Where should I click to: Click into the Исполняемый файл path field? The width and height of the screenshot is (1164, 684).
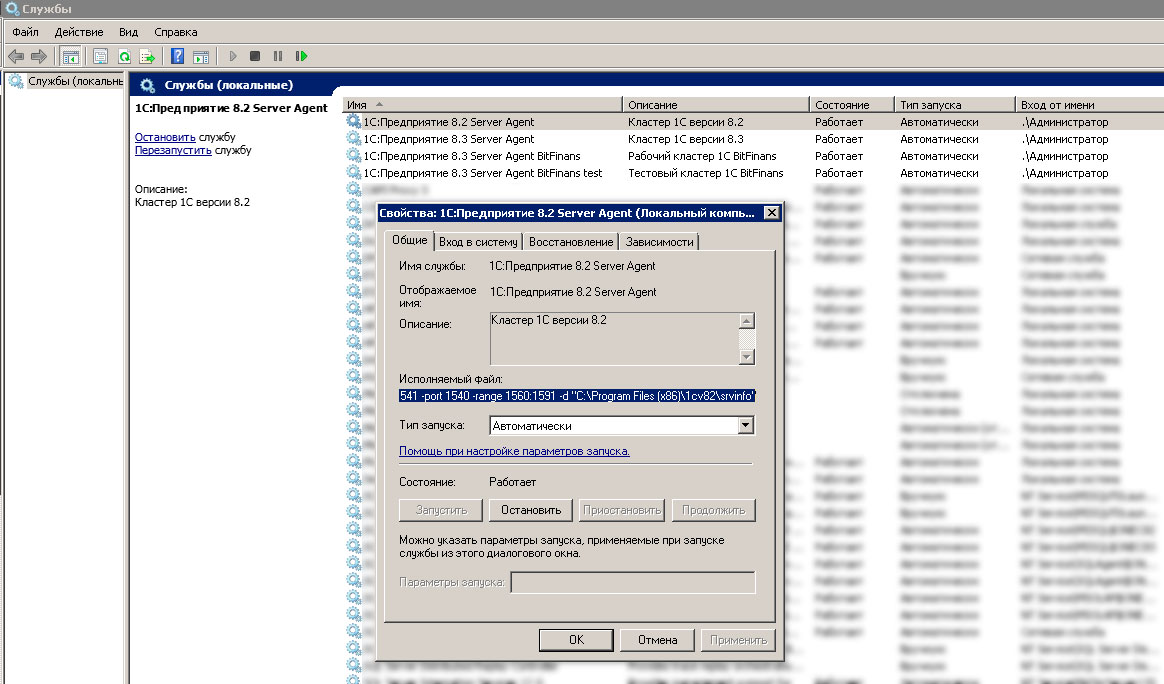[x=577, y=396]
